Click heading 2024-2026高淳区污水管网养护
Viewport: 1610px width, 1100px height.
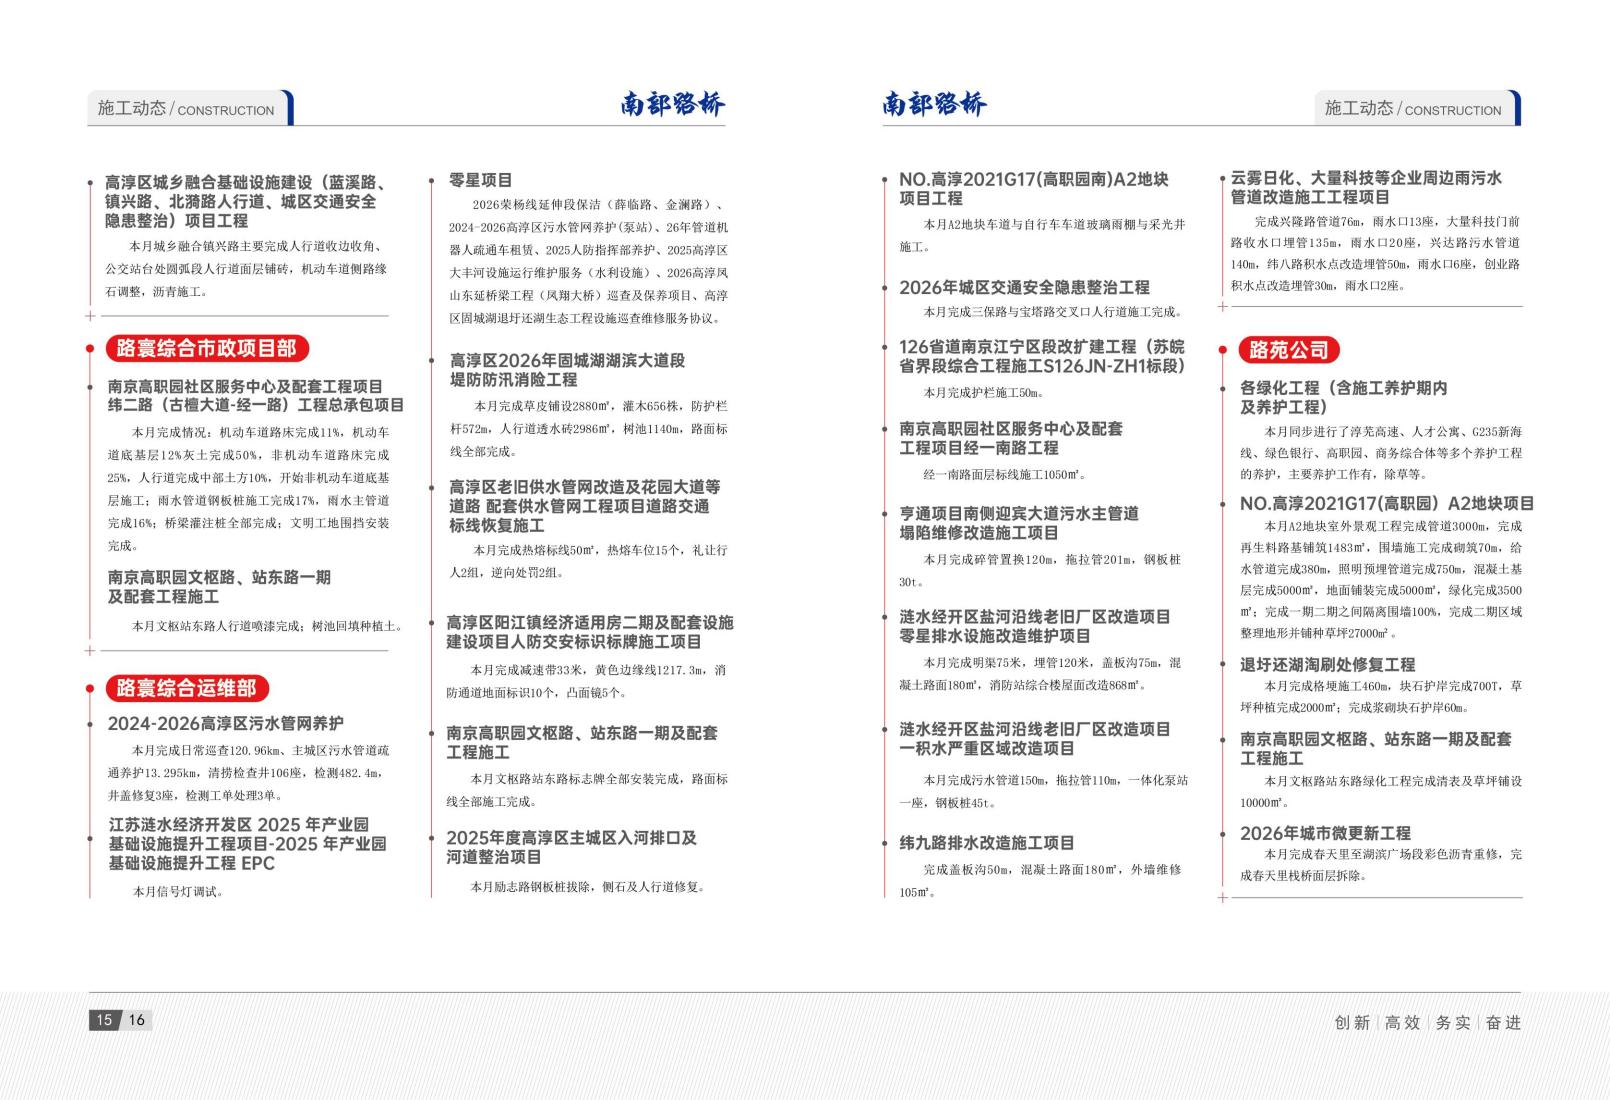[226, 723]
